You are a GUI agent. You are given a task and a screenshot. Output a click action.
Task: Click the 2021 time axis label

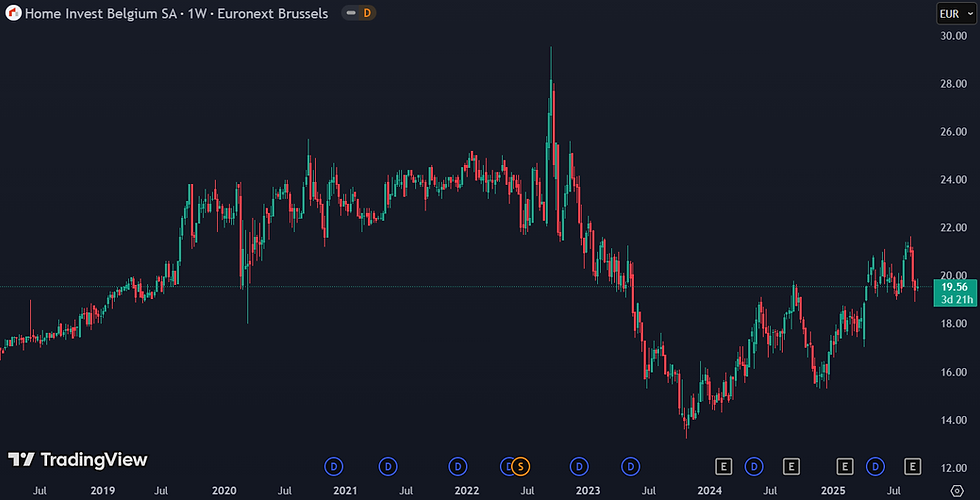coord(345,491)
